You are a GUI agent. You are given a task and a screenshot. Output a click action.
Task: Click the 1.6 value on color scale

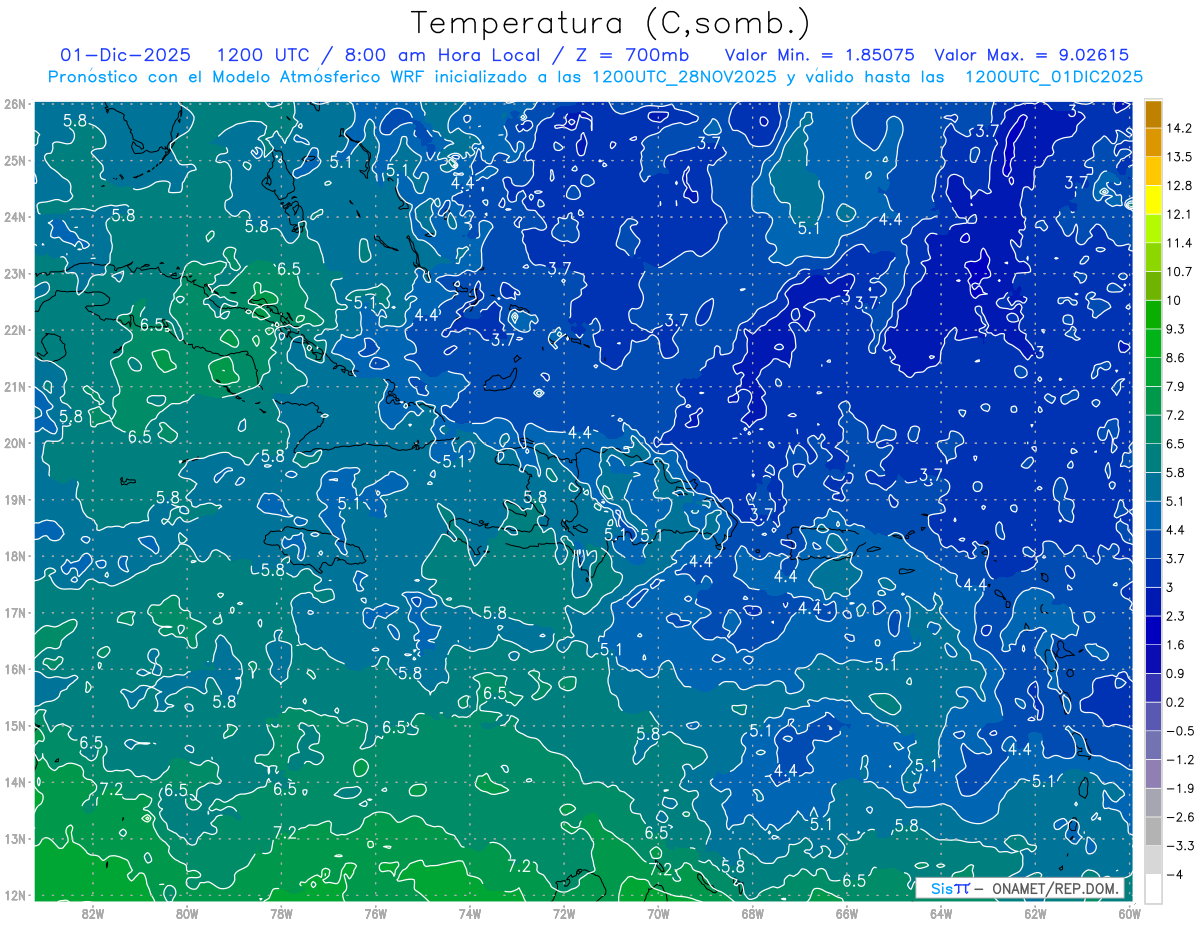pos(1175,645)
